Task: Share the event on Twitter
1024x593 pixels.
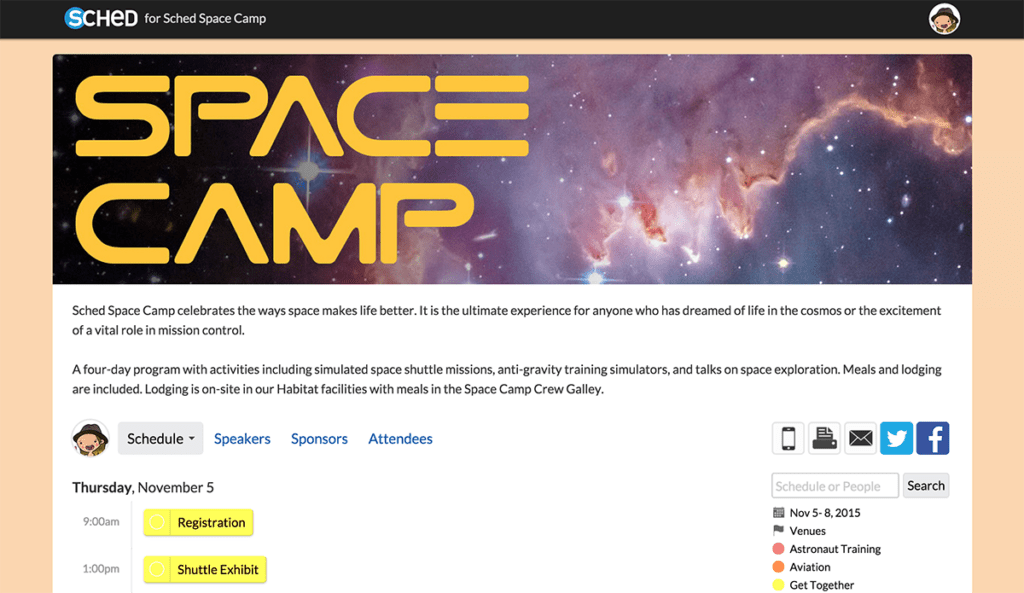Action: click(896, 438)
